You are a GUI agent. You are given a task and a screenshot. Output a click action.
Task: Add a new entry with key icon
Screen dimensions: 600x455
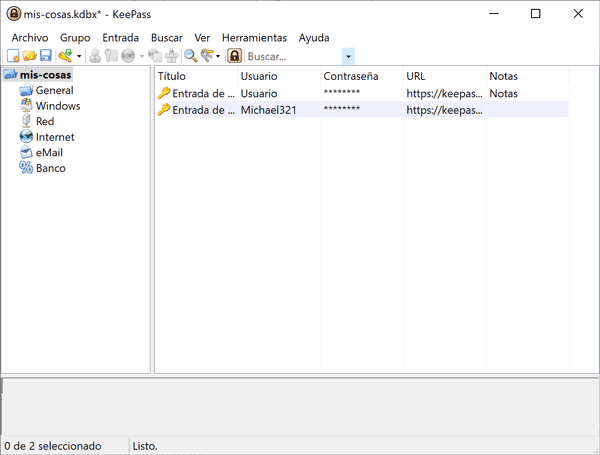tap(65, 56)
